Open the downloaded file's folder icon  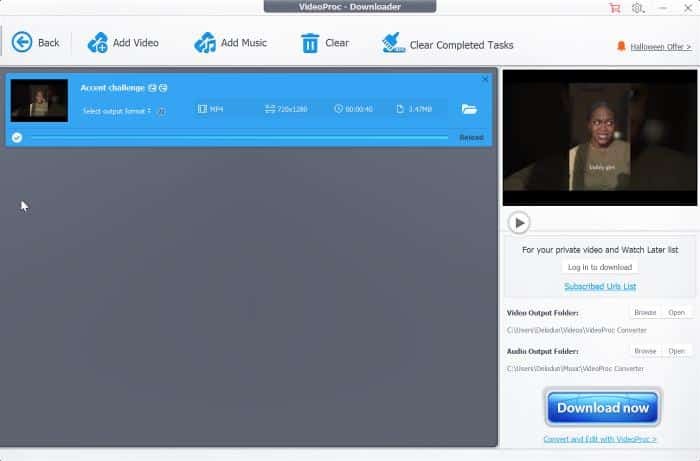pos(469,109)
